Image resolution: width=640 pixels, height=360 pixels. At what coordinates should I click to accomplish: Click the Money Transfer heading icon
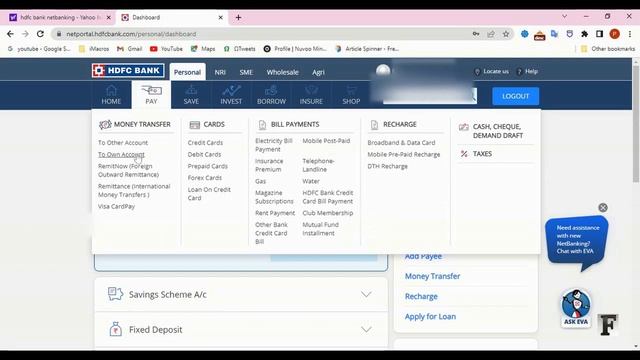pyautogui.click(x=105, y=124)
